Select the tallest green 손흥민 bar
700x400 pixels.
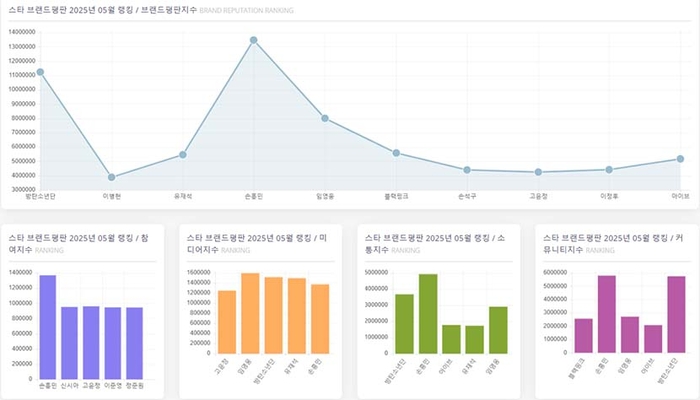tap(428, 314)
